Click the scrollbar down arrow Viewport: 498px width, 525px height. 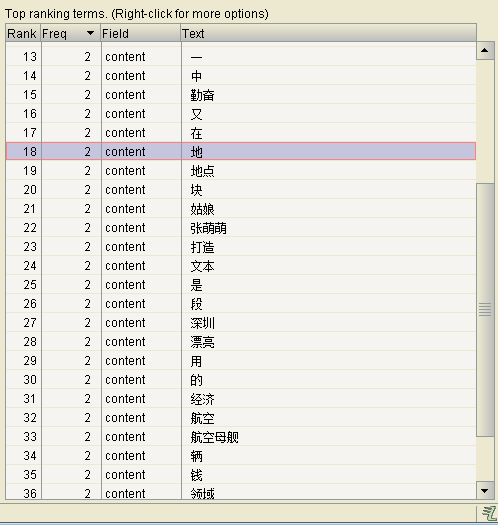coord(485,491)
